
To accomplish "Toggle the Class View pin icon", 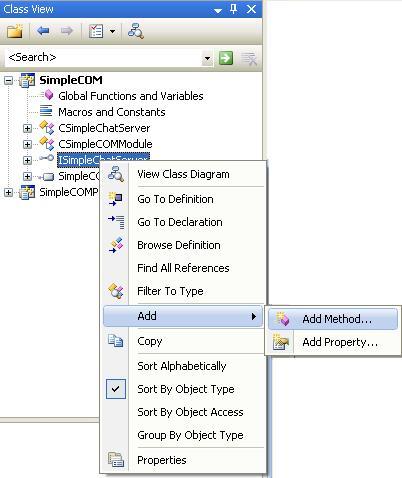I will pyautogui.click(x=234, y=9).
